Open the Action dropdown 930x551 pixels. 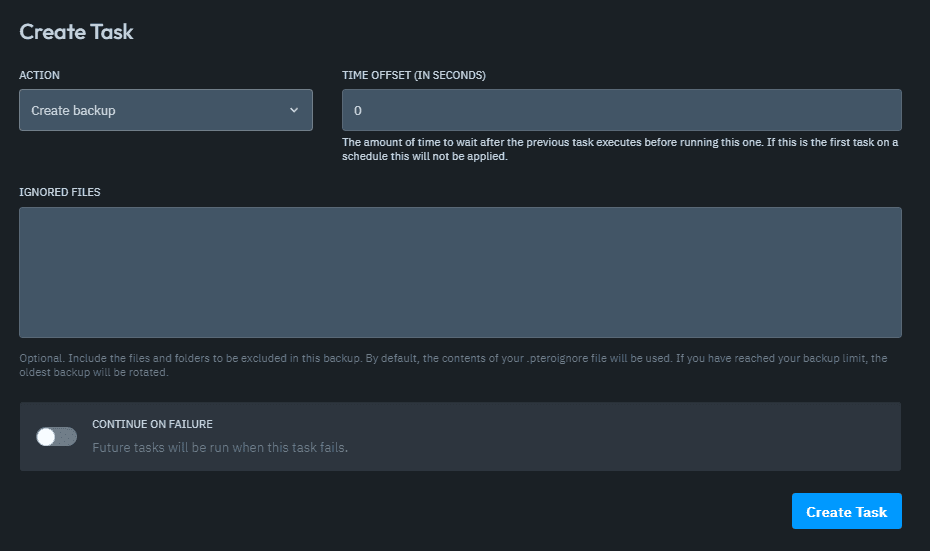[165, 110]
